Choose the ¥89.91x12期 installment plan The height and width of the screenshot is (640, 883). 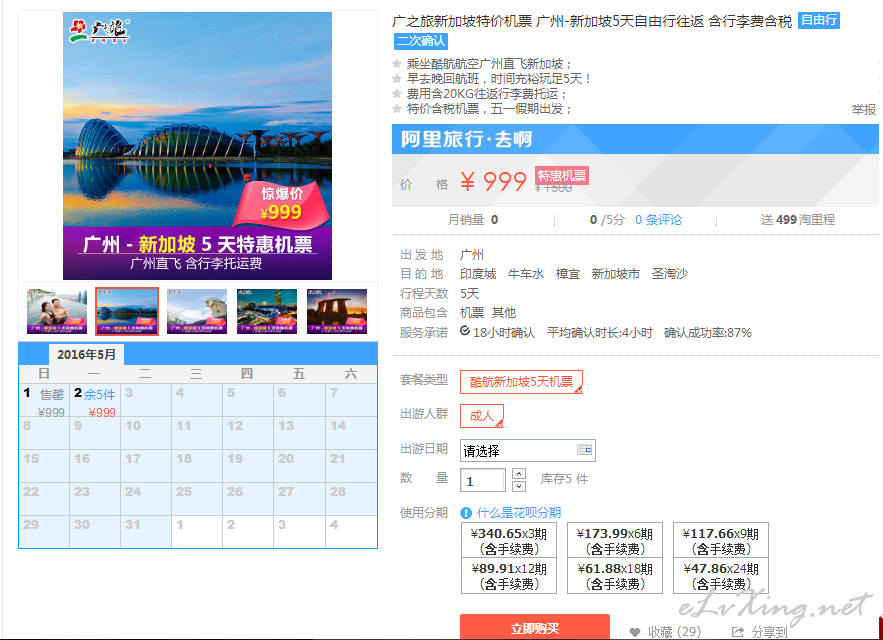coord(509,576)
